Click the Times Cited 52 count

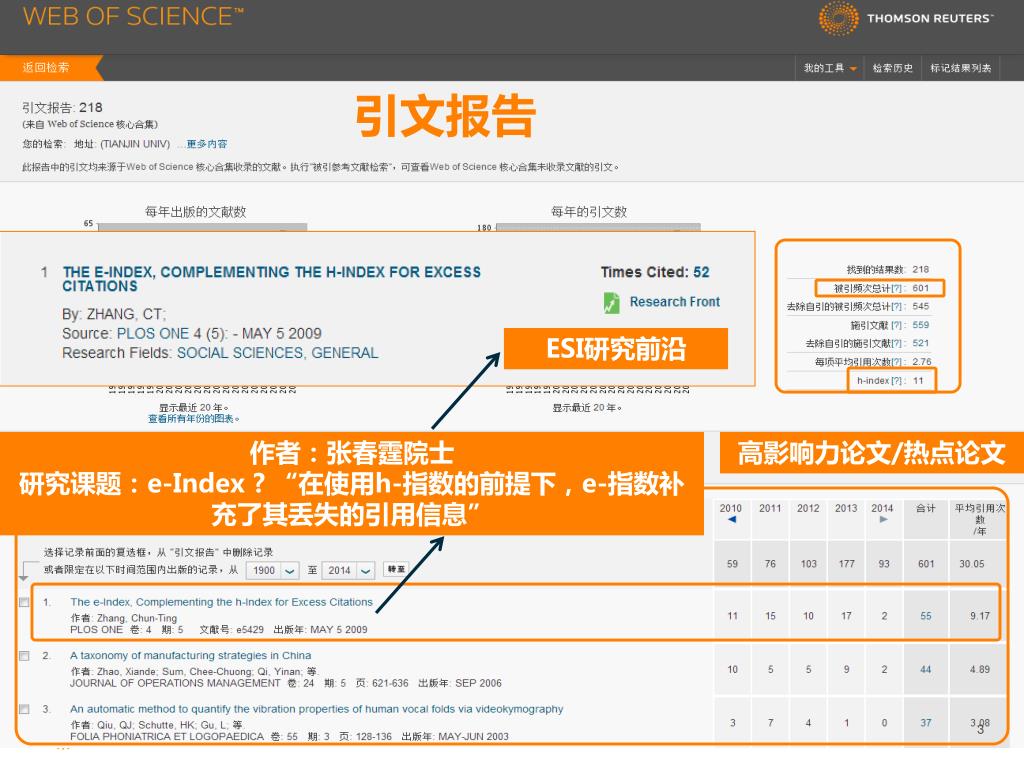click(x=701, y=272)
